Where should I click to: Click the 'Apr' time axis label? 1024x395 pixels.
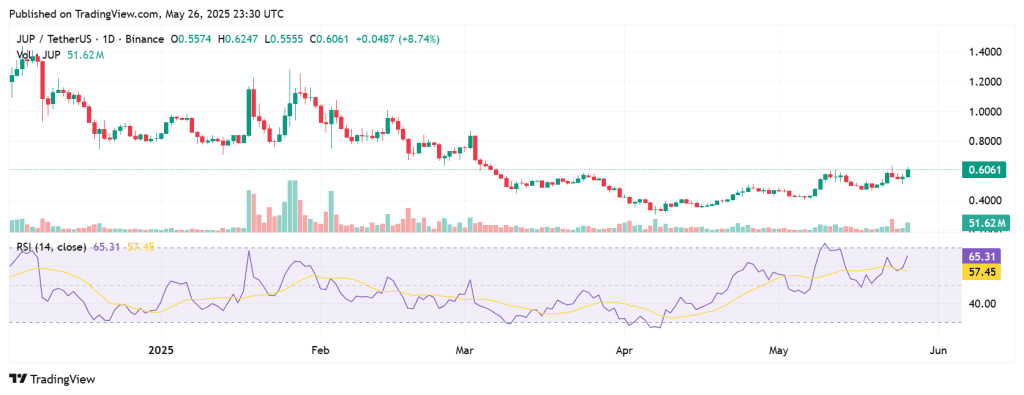click(x=624, y=350)
